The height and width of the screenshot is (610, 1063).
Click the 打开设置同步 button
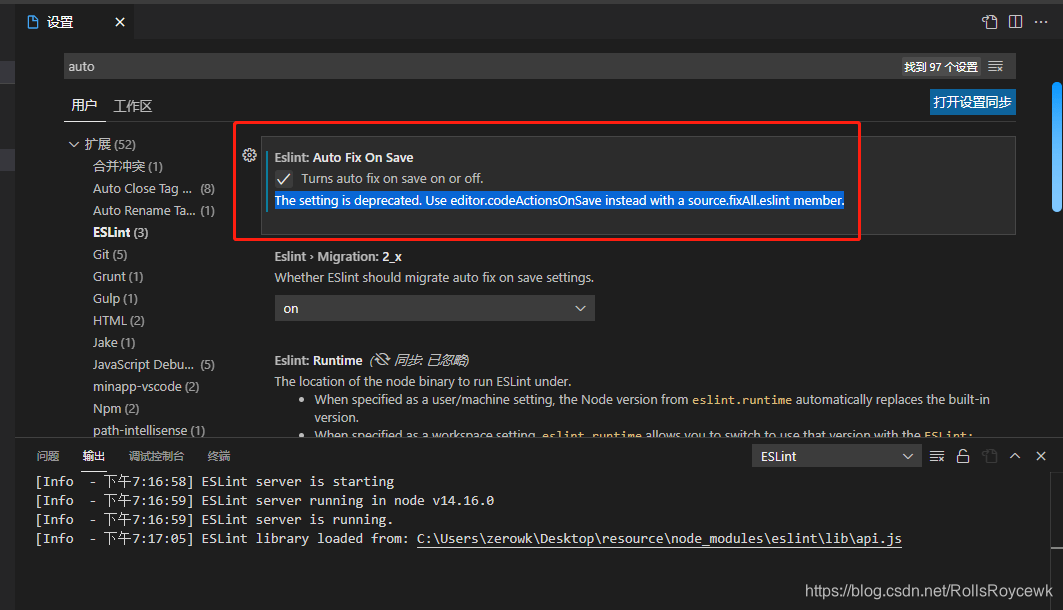pyautogui.click(x=972, y=102)
